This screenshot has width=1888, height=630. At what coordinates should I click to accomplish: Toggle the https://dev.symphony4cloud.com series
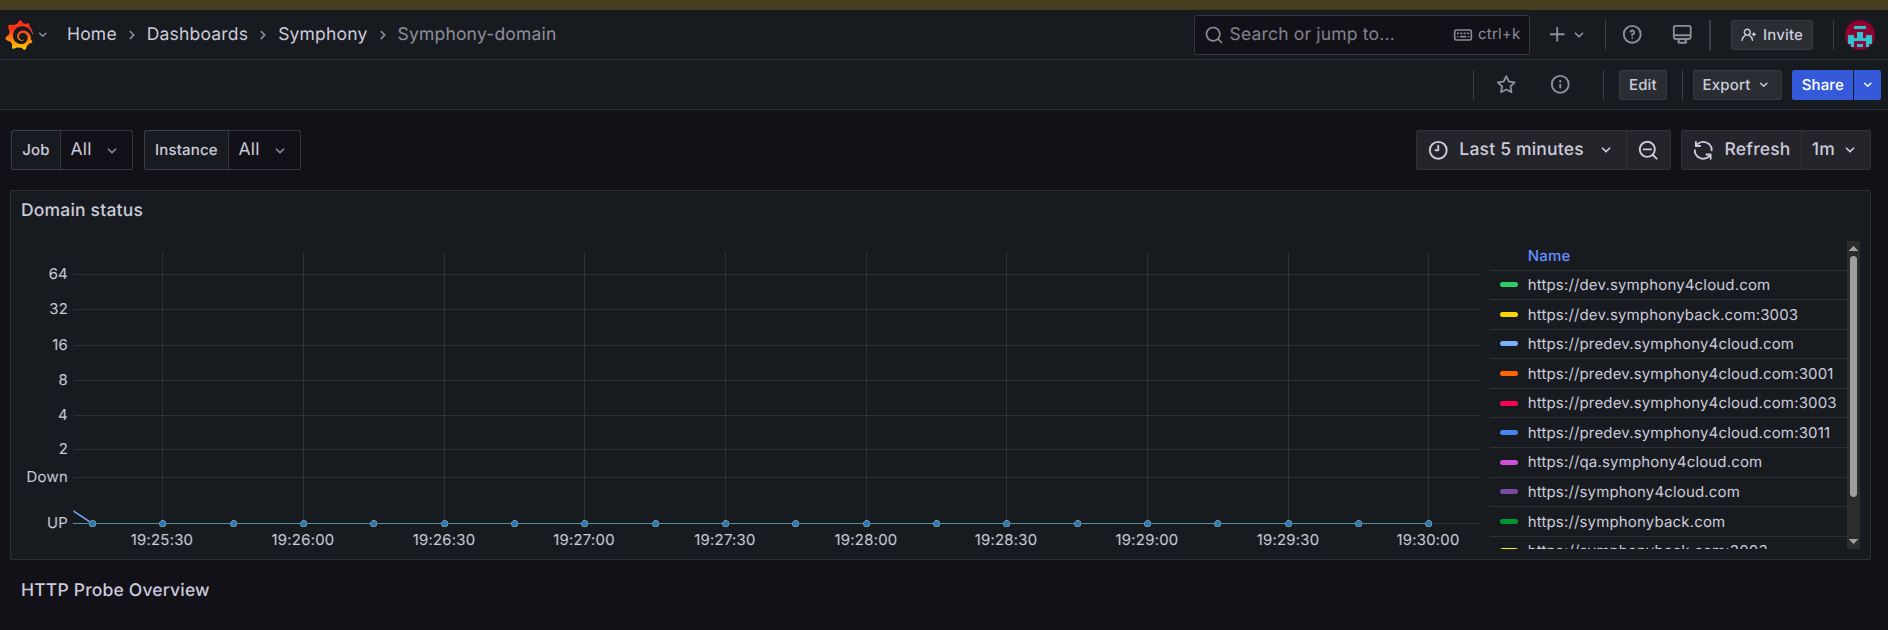tap(1648, 285)
